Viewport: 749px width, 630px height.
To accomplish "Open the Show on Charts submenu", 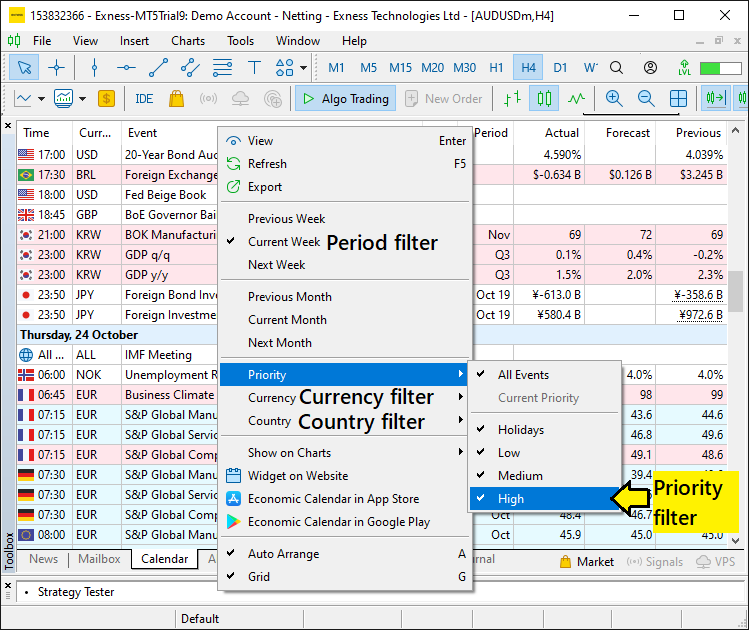I will tap(290, 453).
